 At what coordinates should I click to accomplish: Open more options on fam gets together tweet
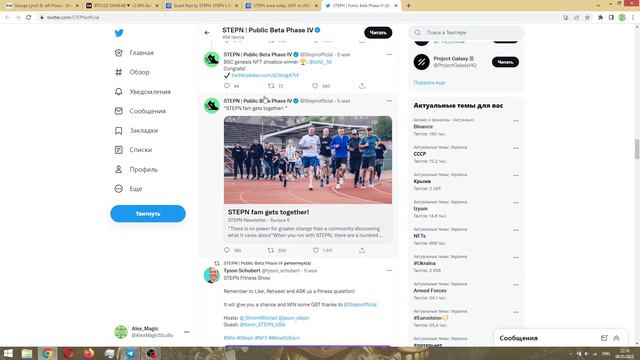(389, 101)
